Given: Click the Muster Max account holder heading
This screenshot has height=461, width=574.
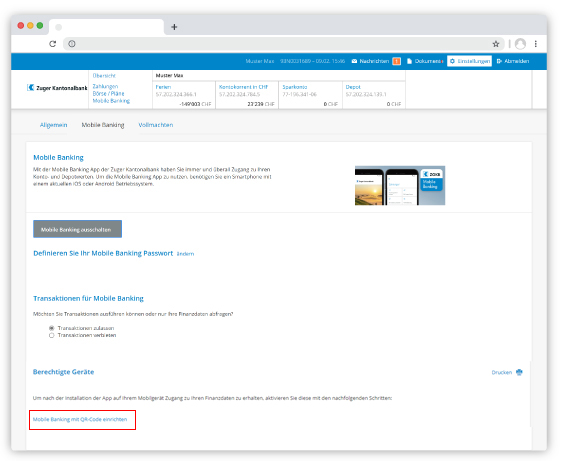Looking at the screenshot, I should pos(169,75).
